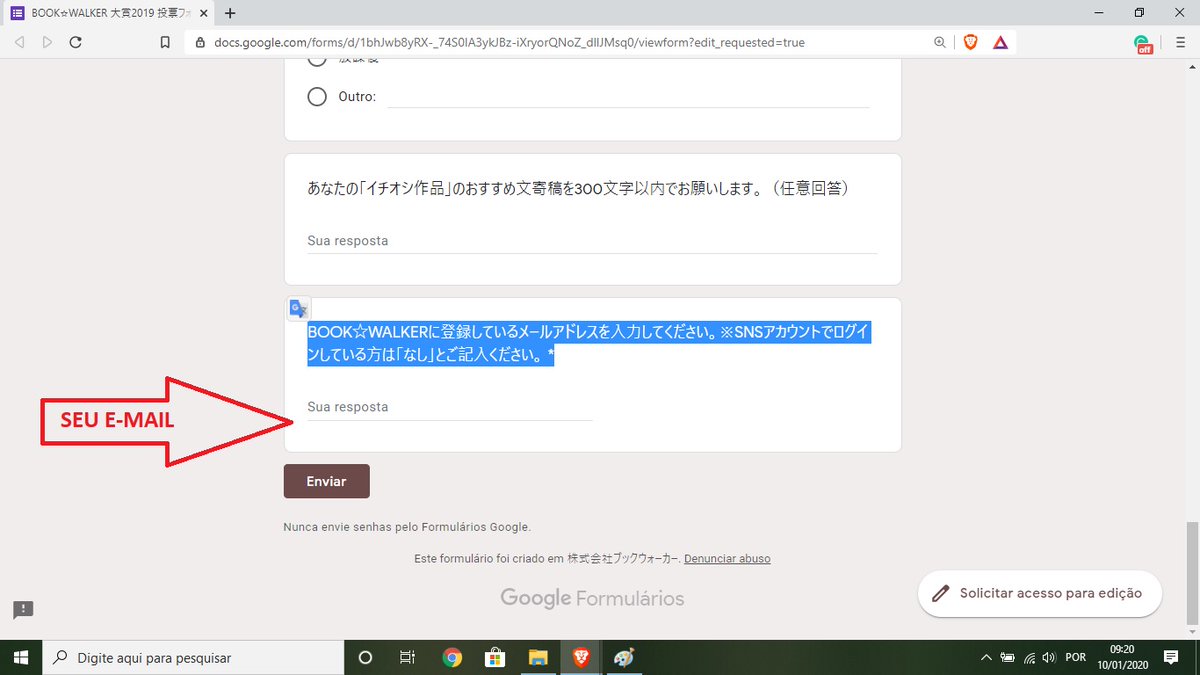Open the browser hamburger menu
The width and height of the screenshot is (1200, 675).
point(1180,43)
